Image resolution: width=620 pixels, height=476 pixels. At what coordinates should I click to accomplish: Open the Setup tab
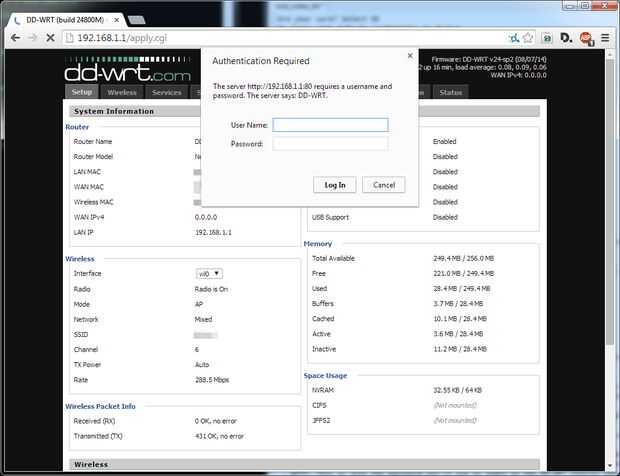(82, 92)
